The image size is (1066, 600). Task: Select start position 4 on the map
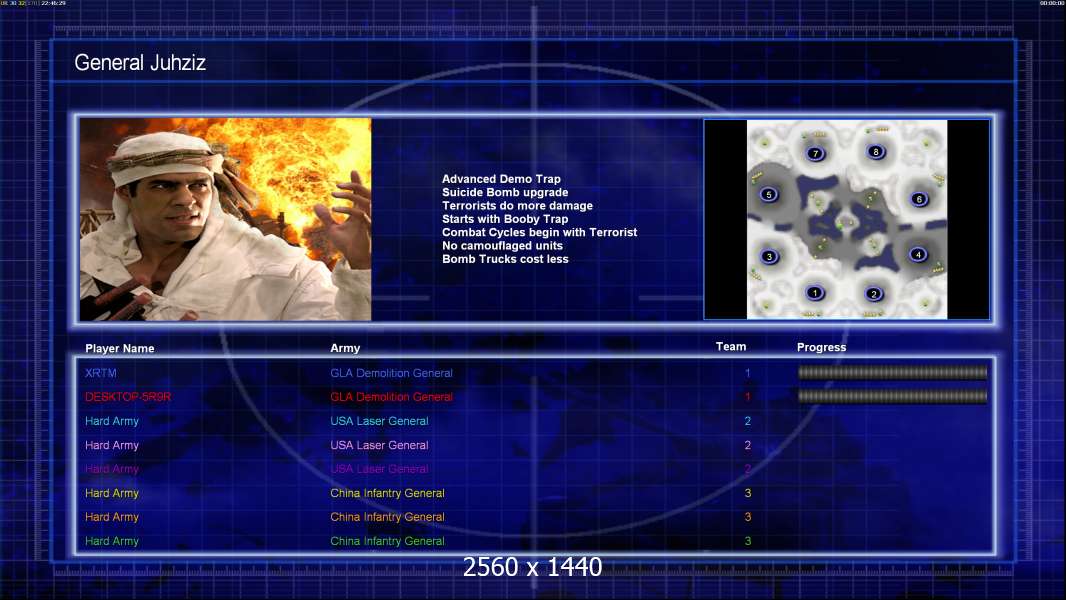click(918, 254)
